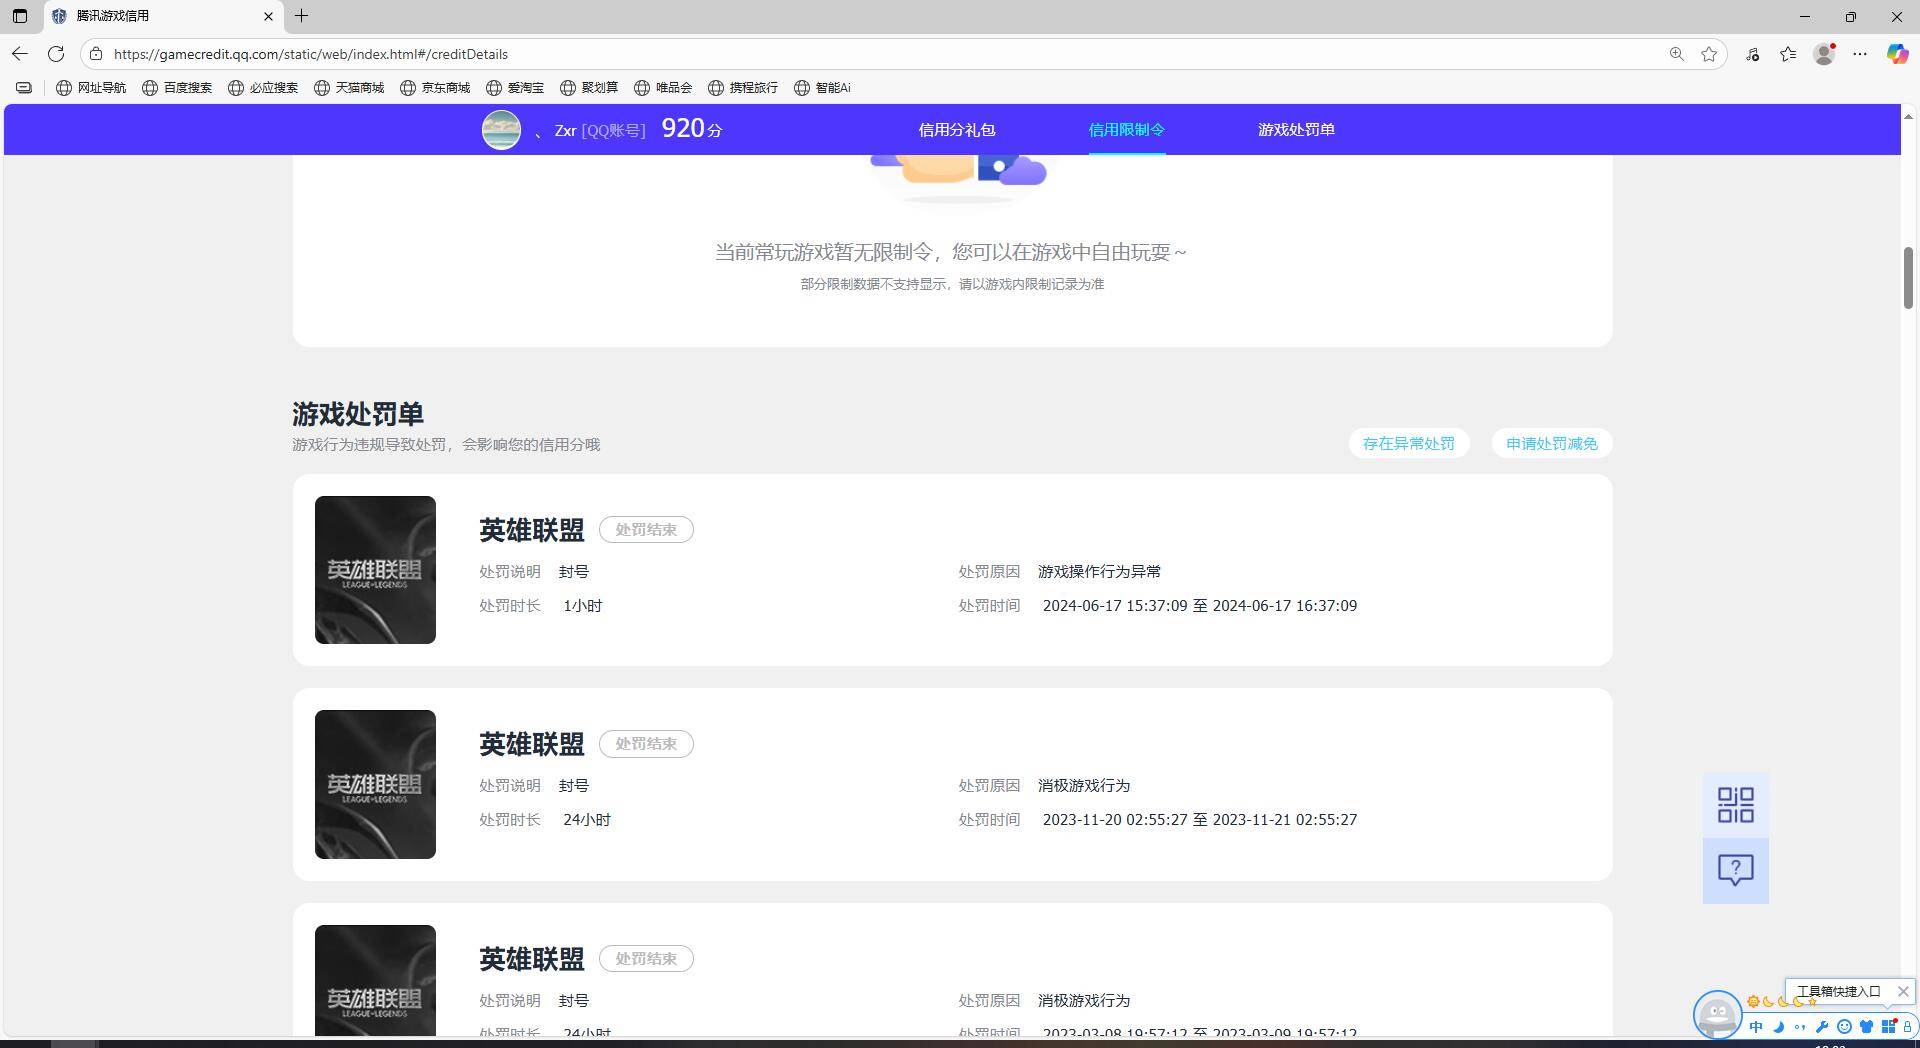Switch to the 游戏处罚单 tab
This screenshot has height=1048, width=1920.
click(1296, 129)
